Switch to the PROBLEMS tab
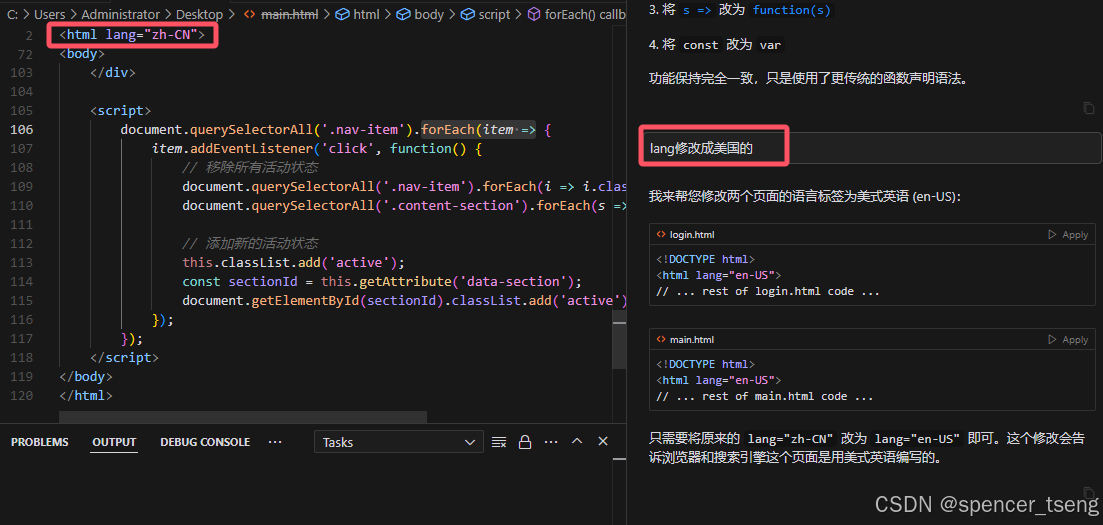 39,442
